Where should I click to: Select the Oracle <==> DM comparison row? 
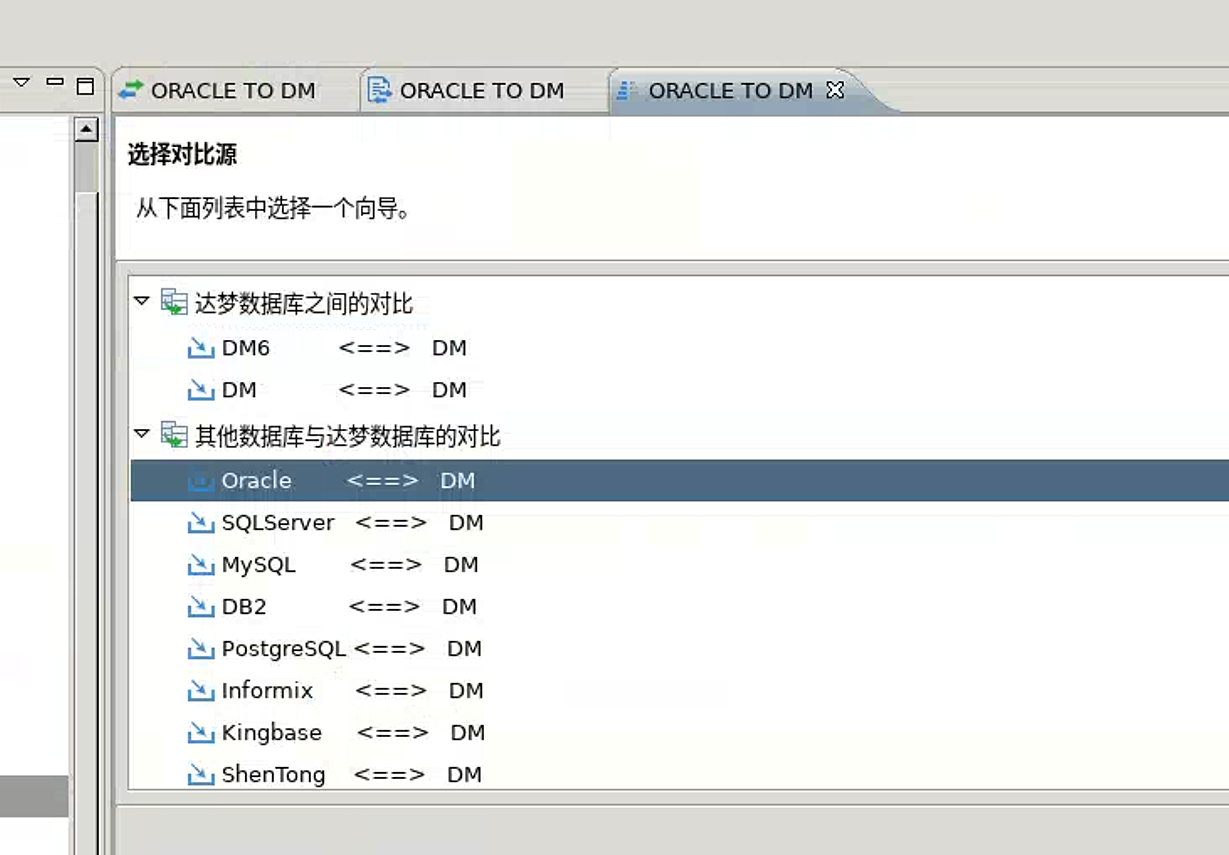tap(680, 481)
